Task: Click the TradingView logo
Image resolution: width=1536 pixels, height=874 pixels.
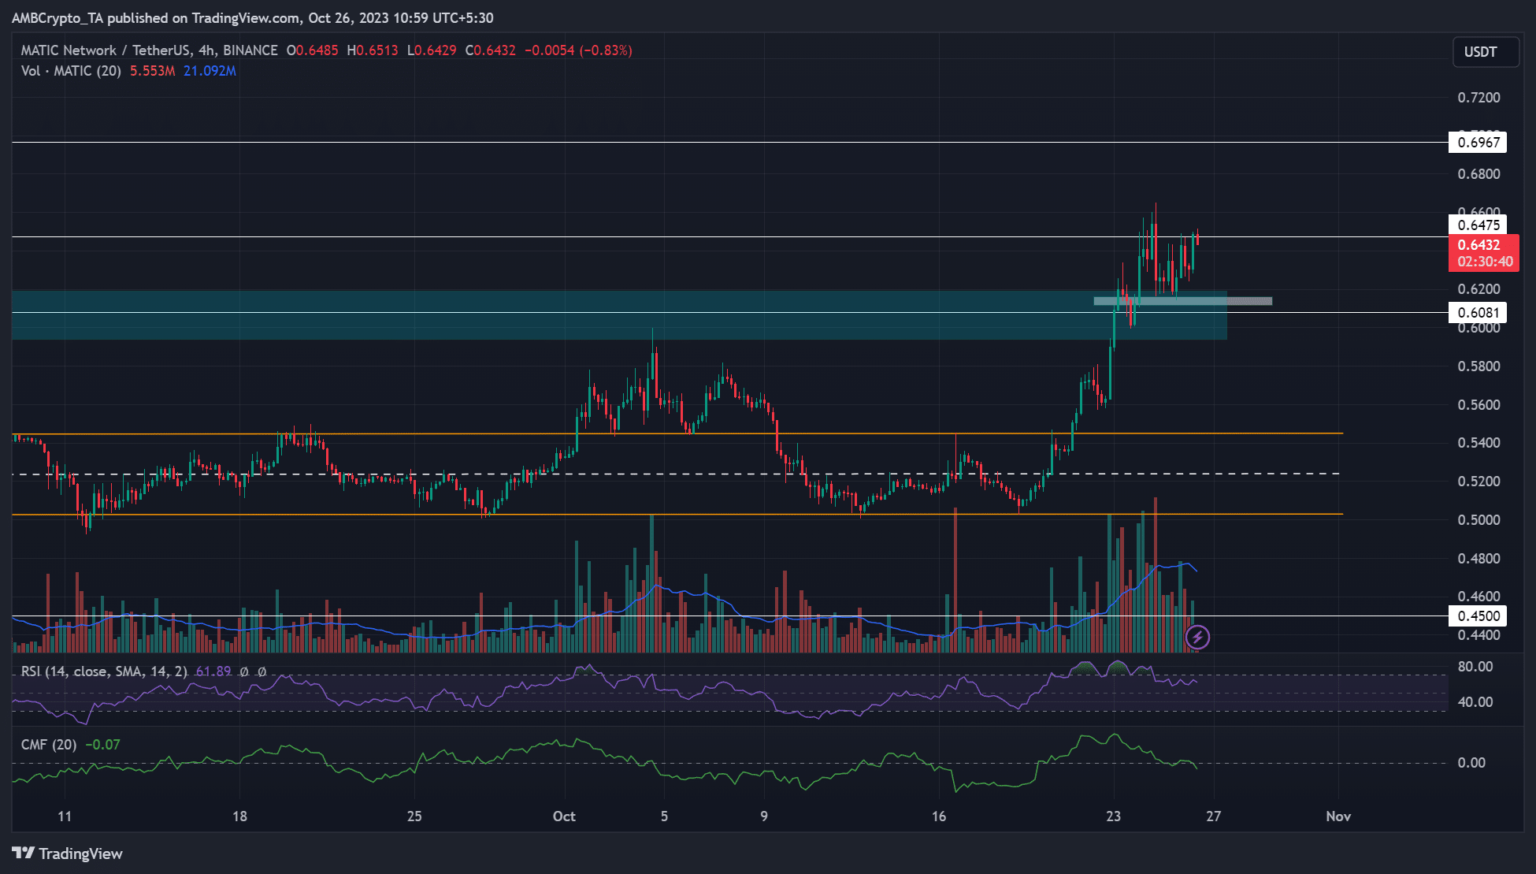Action: coord(67,853)
